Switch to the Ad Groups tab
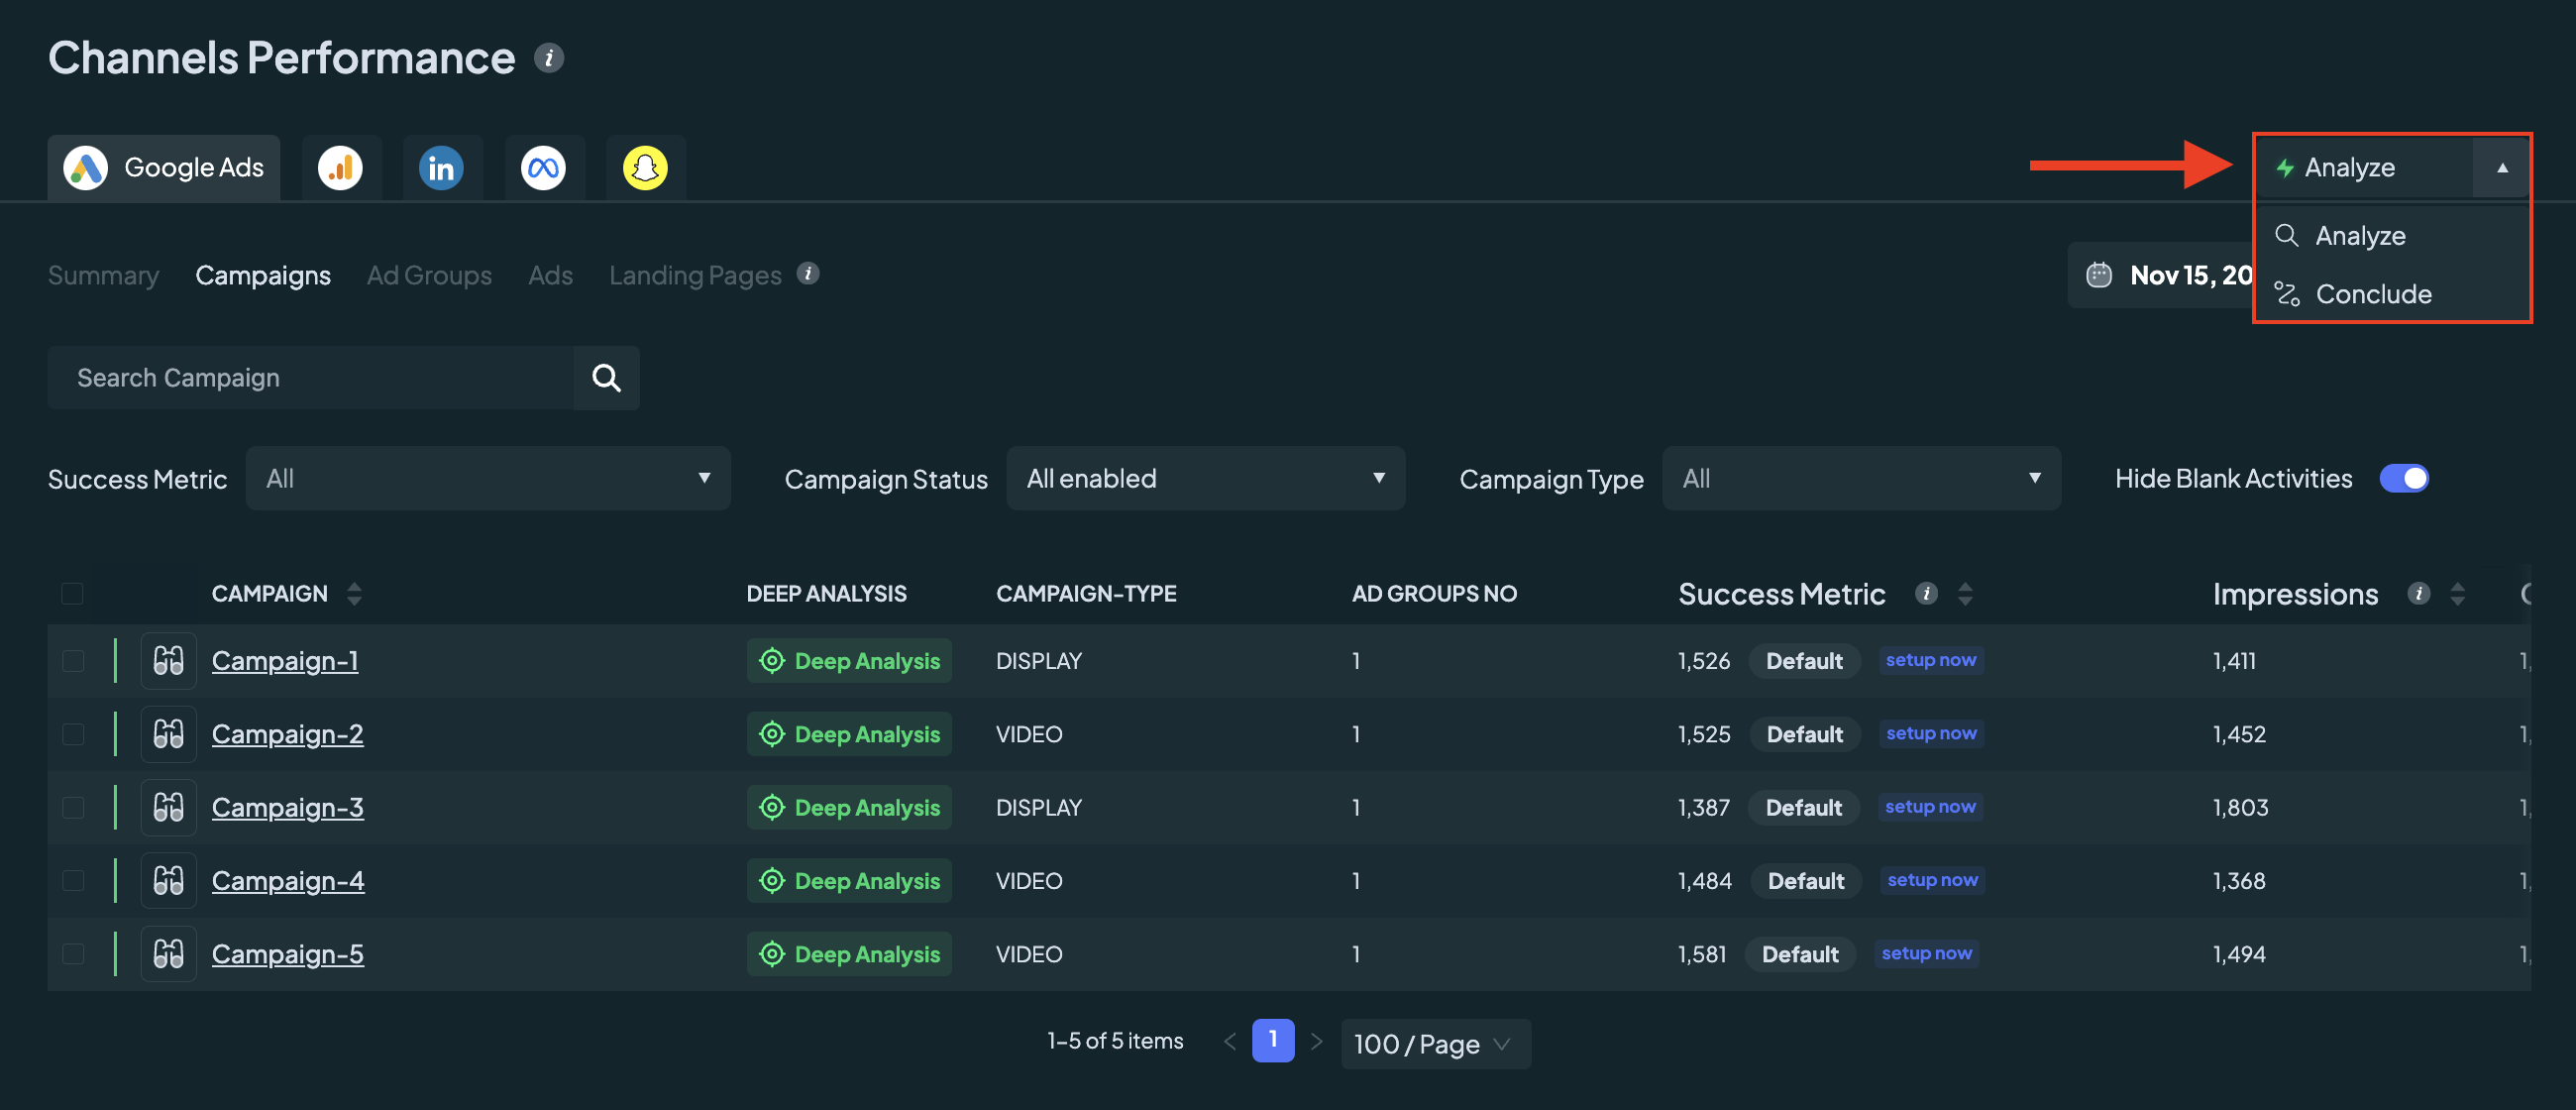The width and height of the screenshot is (2576, 1110). point(429,275)
